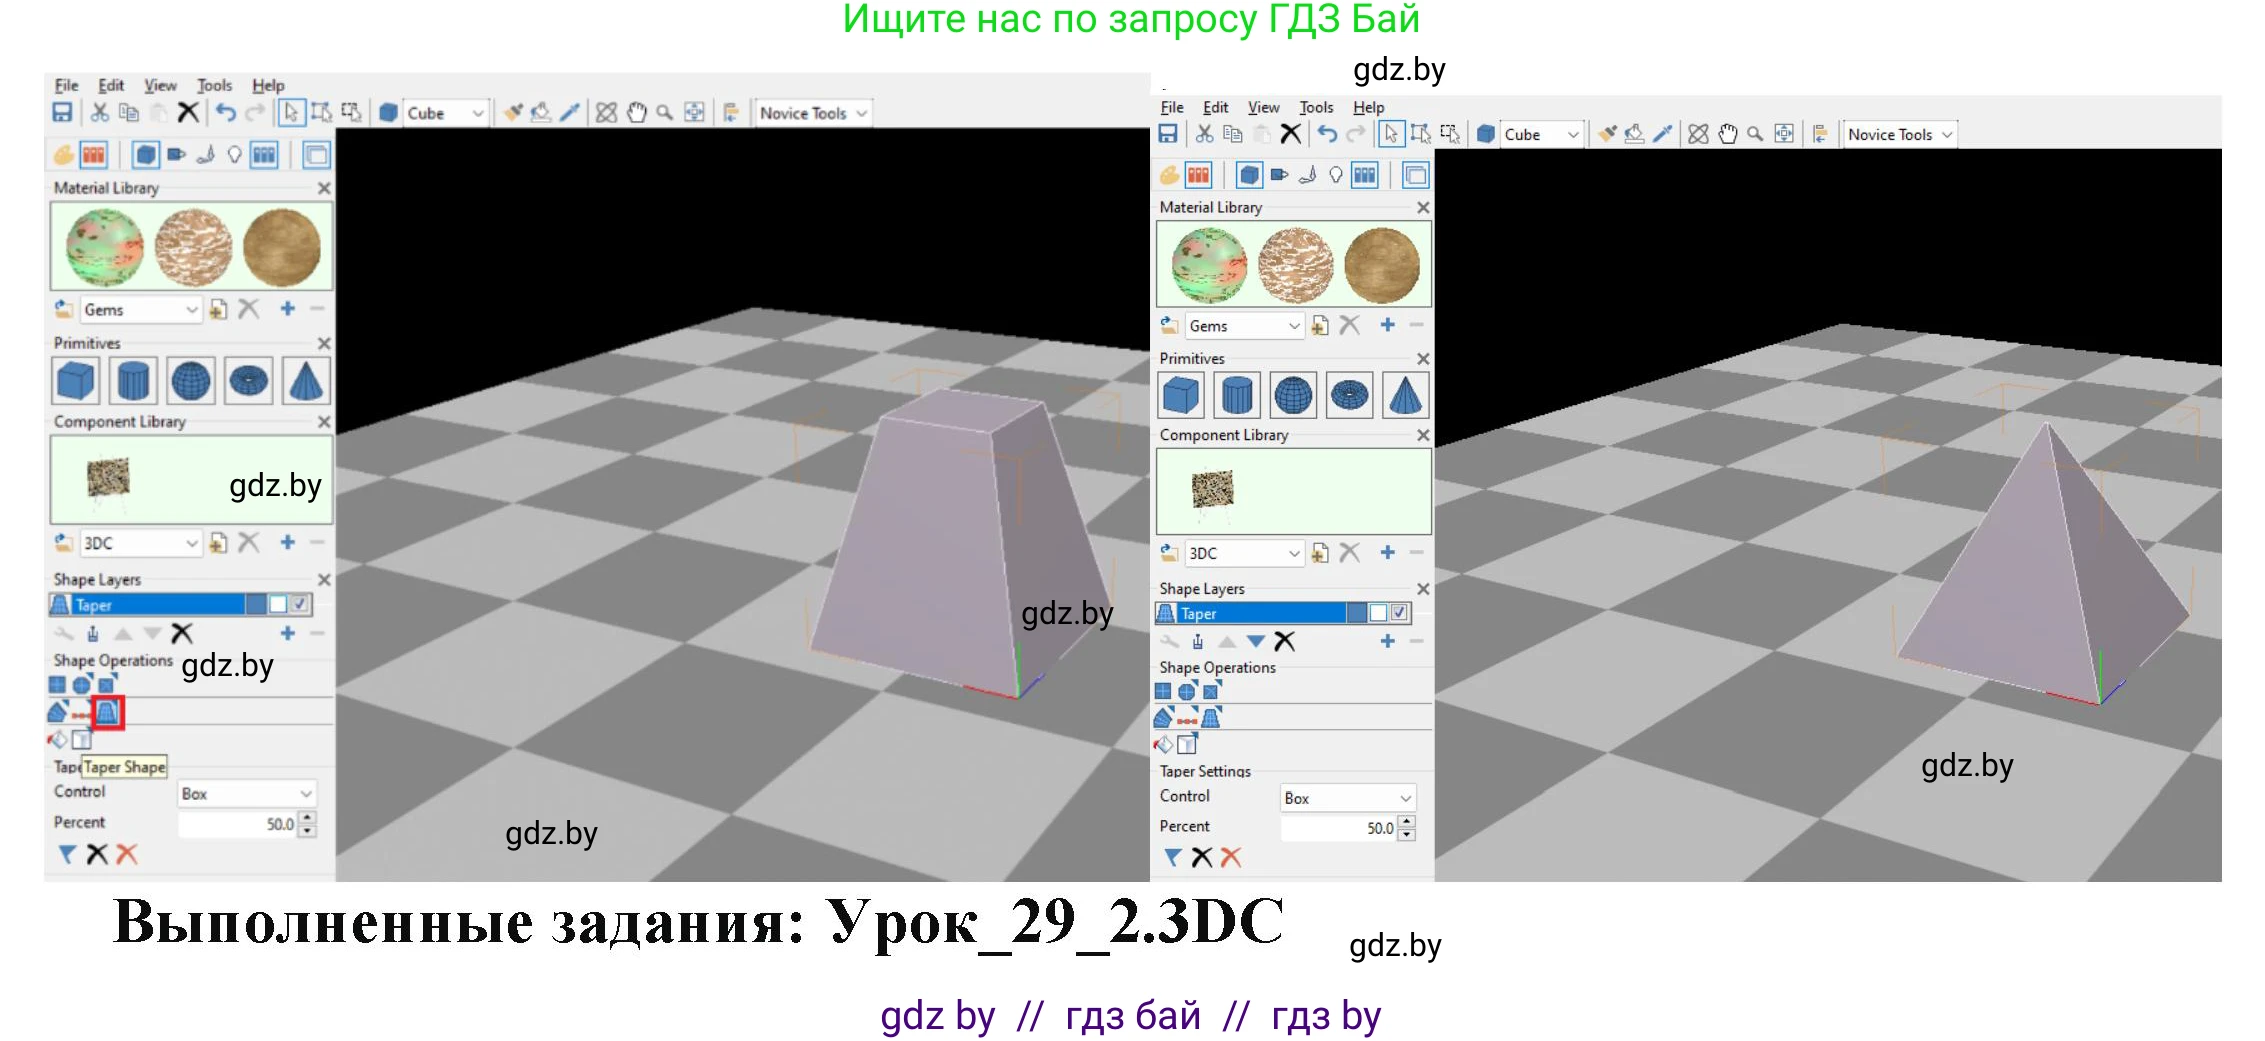Screen dimensions: 2265x1041
Task: Click the gdz by link at the bottom
Action: [937, 1016]
